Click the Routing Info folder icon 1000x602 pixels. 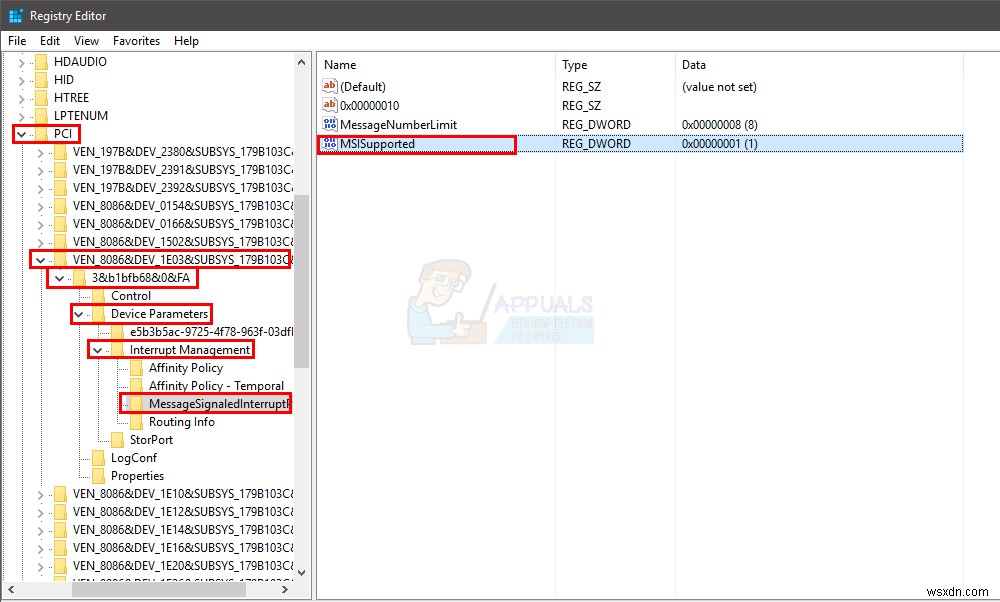point(136,422)
